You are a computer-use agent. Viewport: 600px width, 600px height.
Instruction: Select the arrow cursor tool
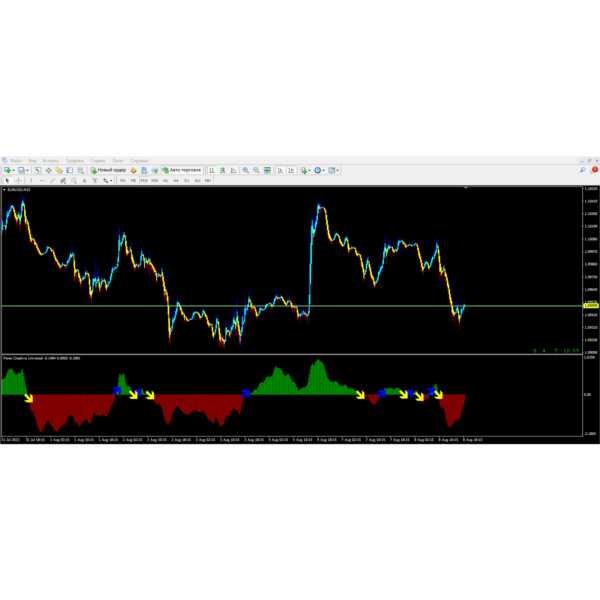pos(7,181)
